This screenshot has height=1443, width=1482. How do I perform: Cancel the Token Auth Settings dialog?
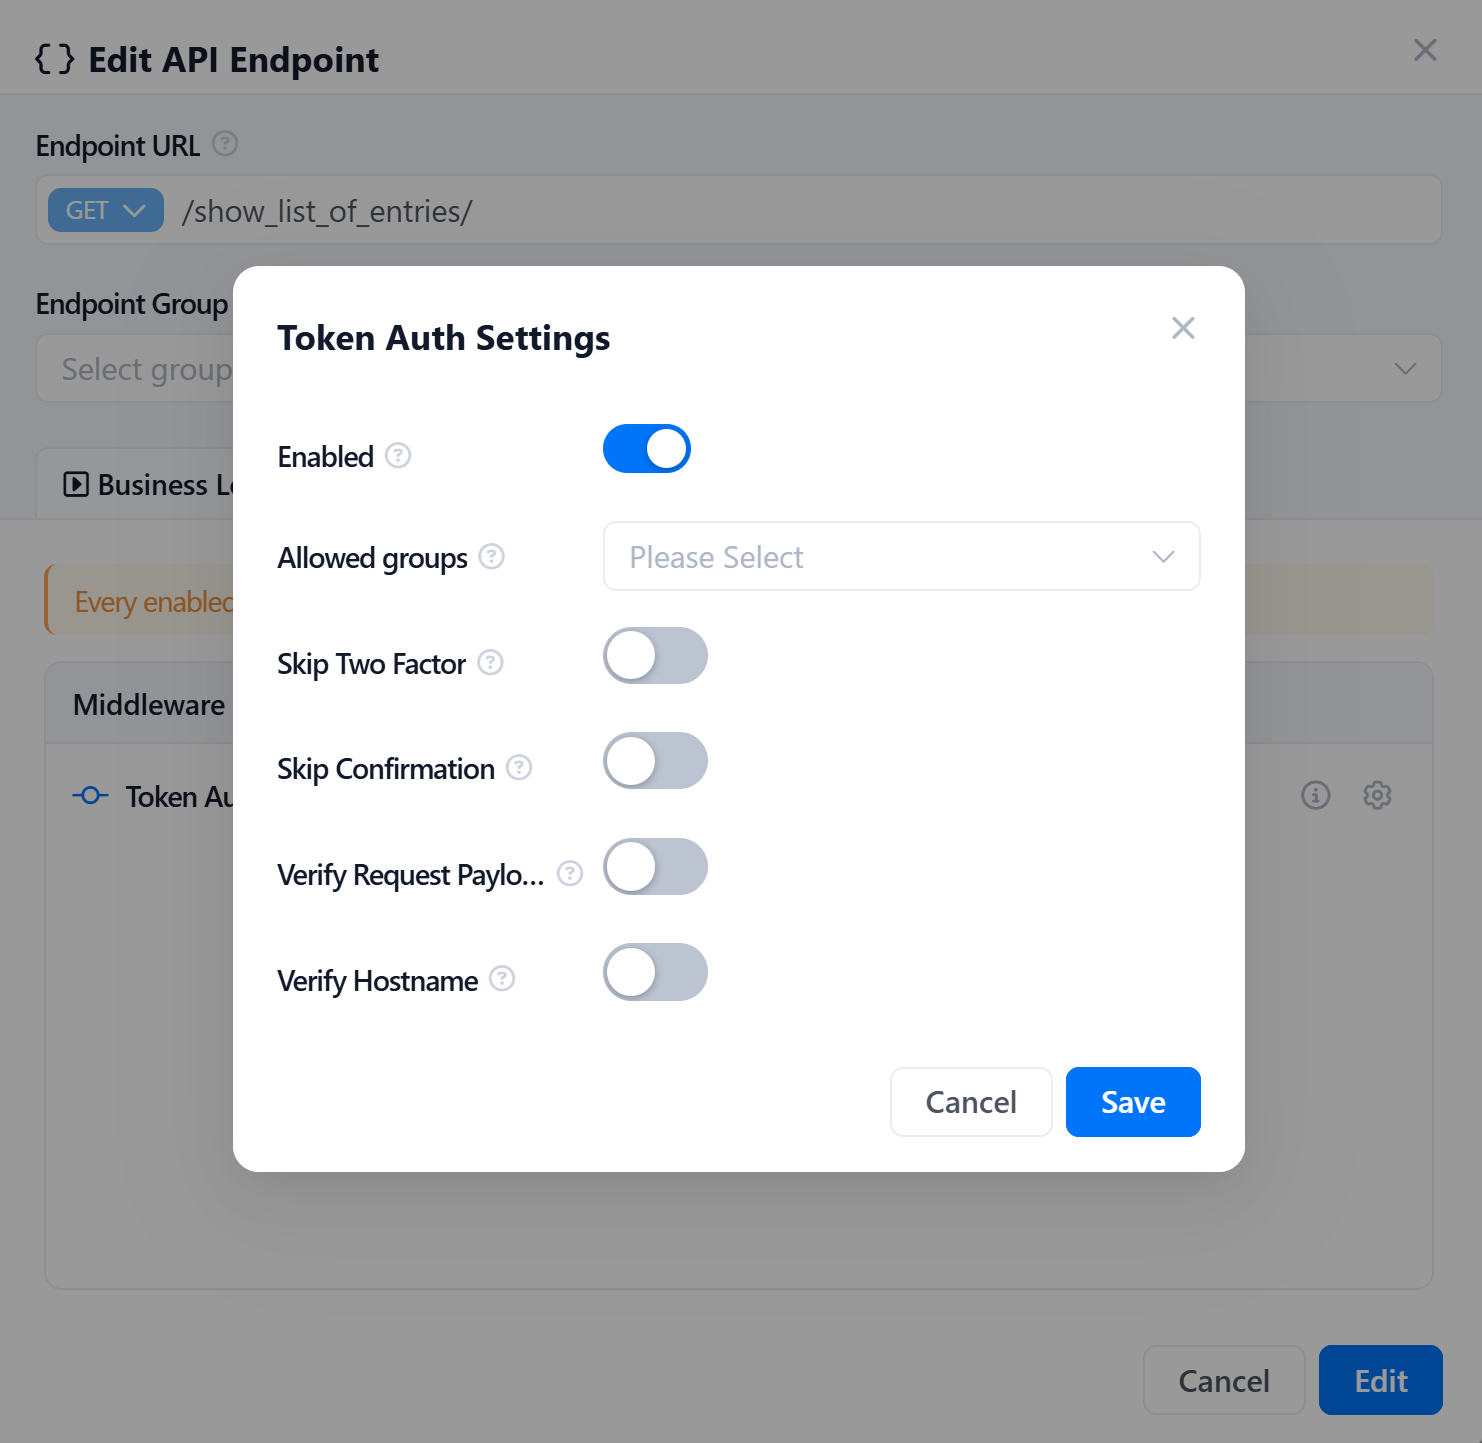click(x=971, y=1102)
